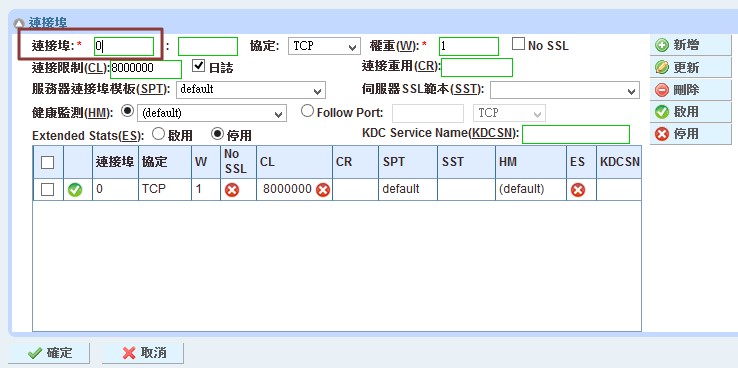Click the 8000000 value in table row

click(287, 189)
